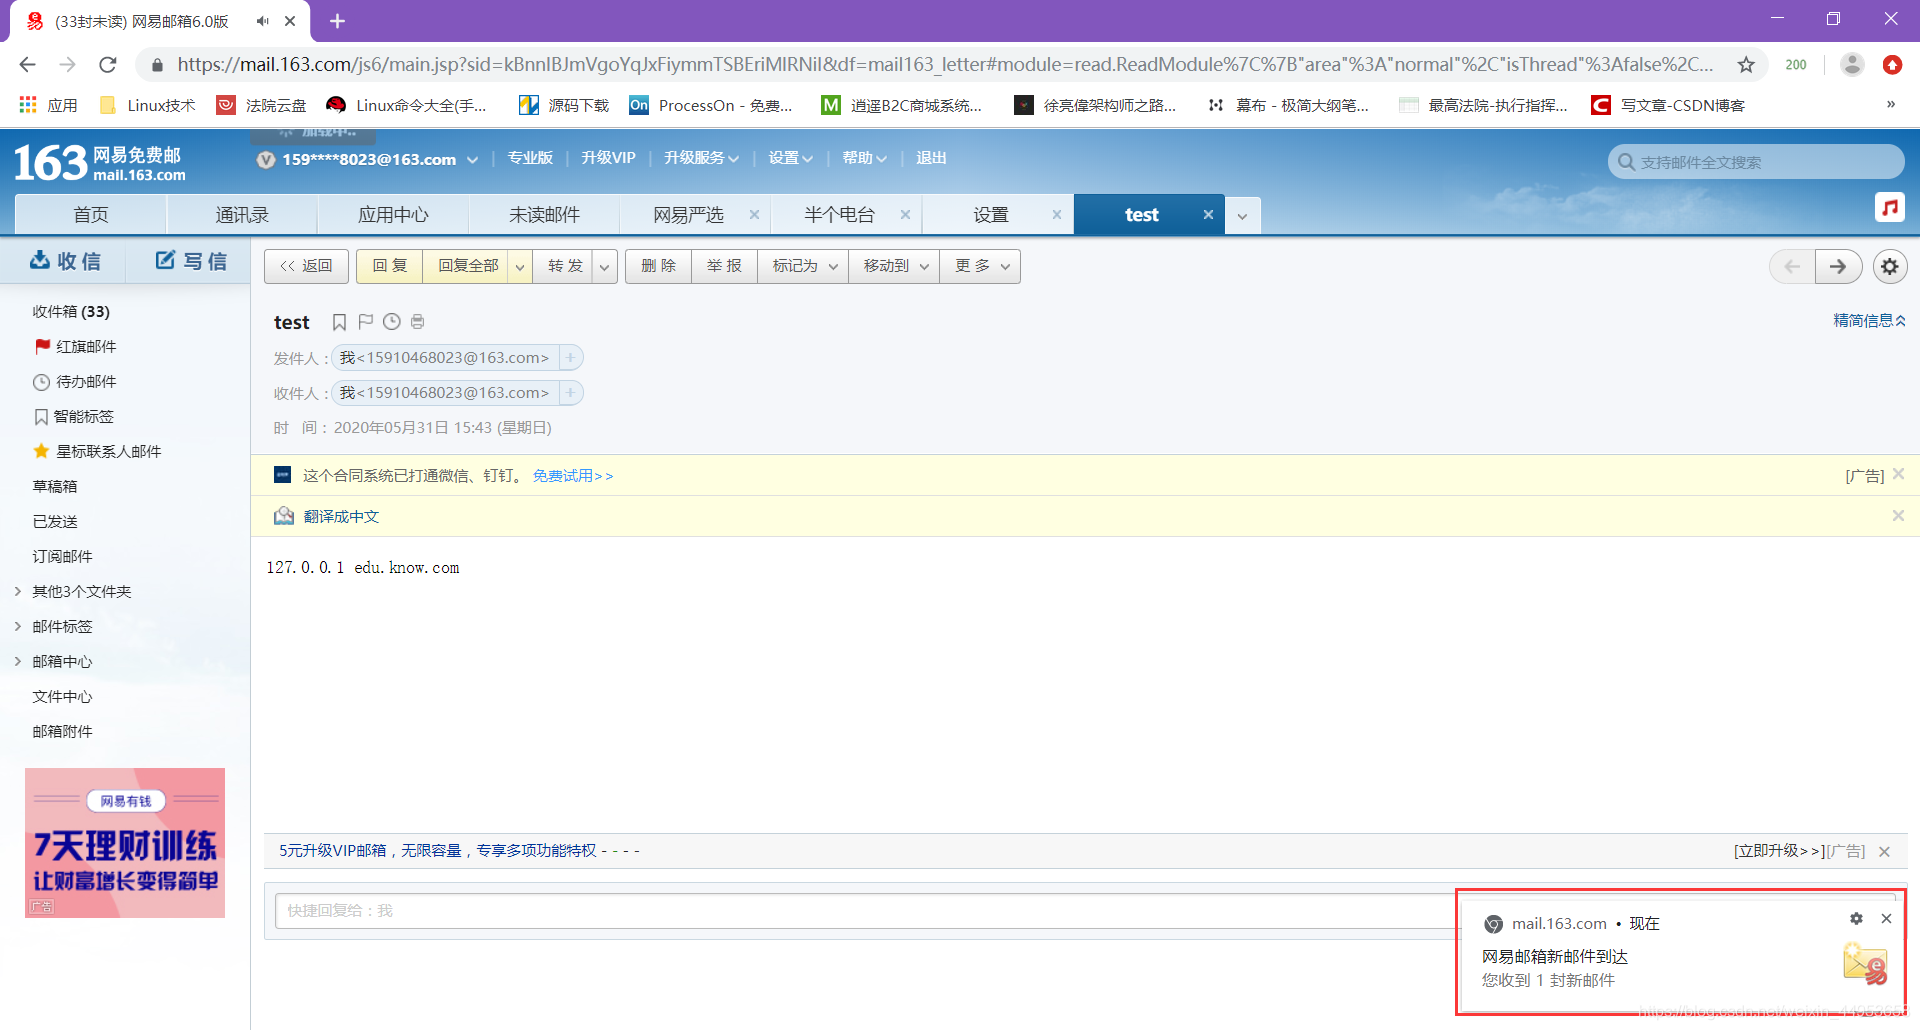Viewport: 1920px width, 1030px height.
Task: Click the red extension icon in browser toolbar
Action: 1892,65
